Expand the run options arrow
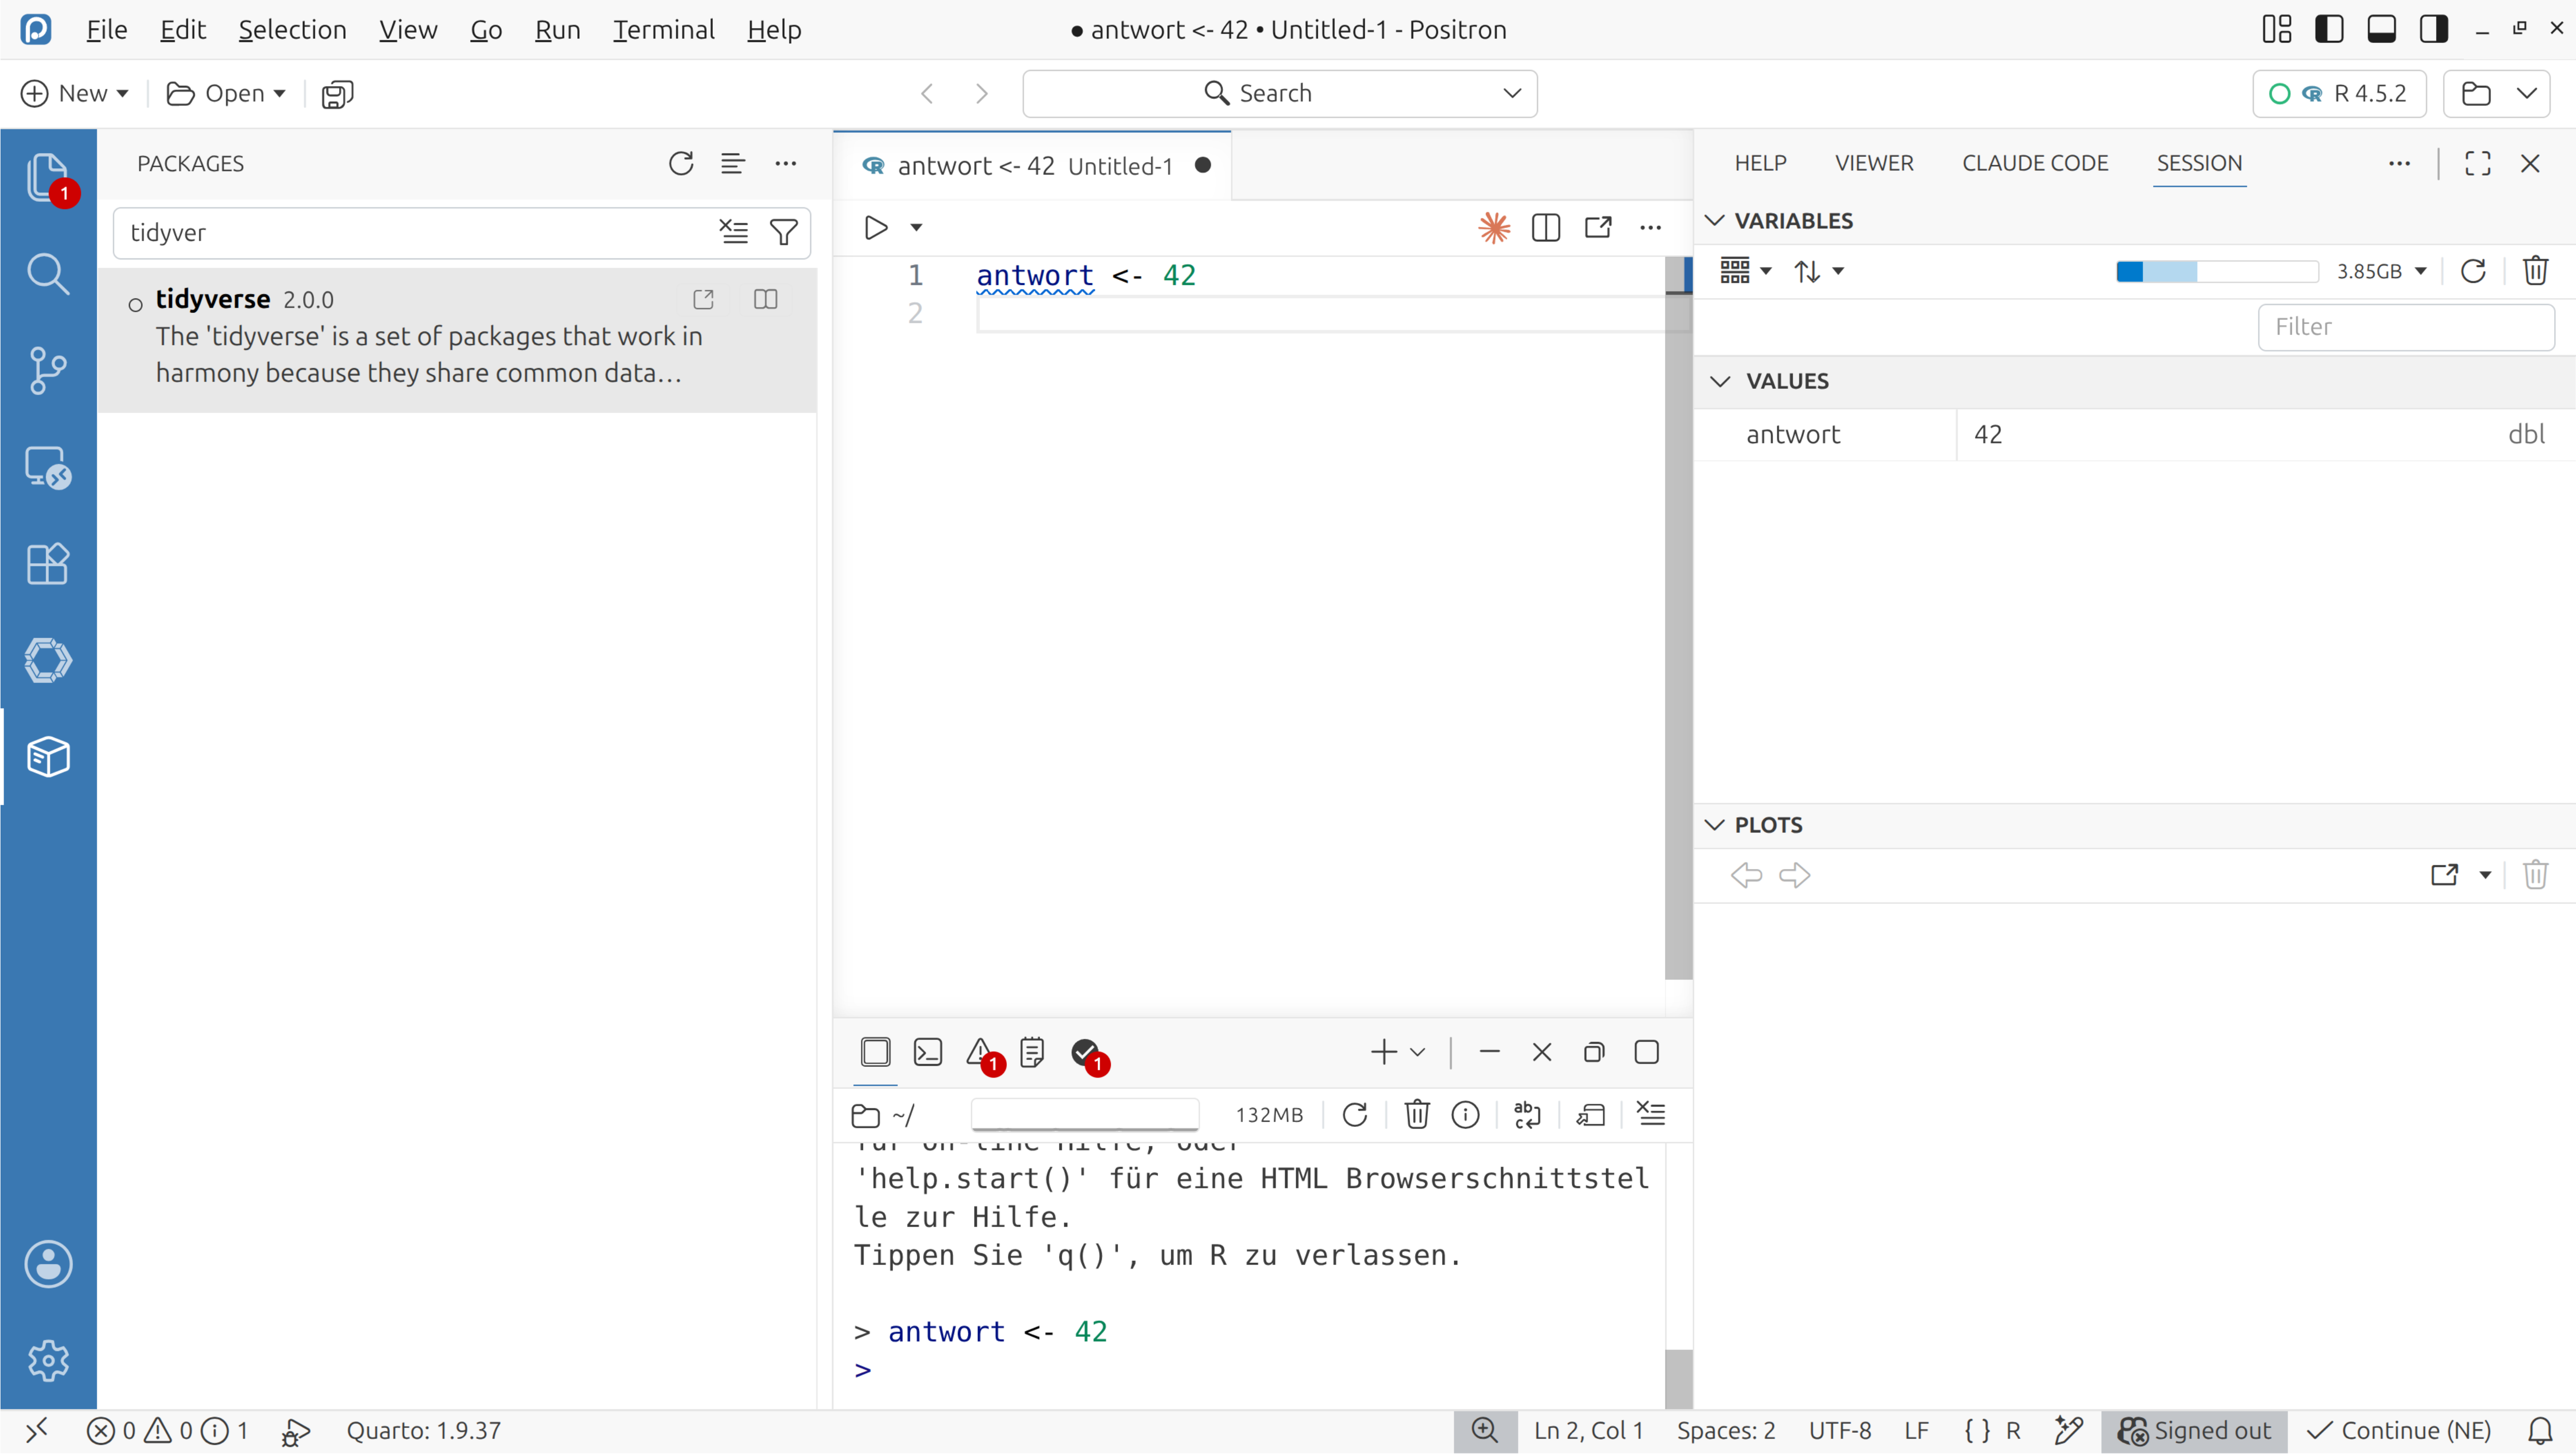This screenshot has width=2576, height=1454. coord(916,228)
